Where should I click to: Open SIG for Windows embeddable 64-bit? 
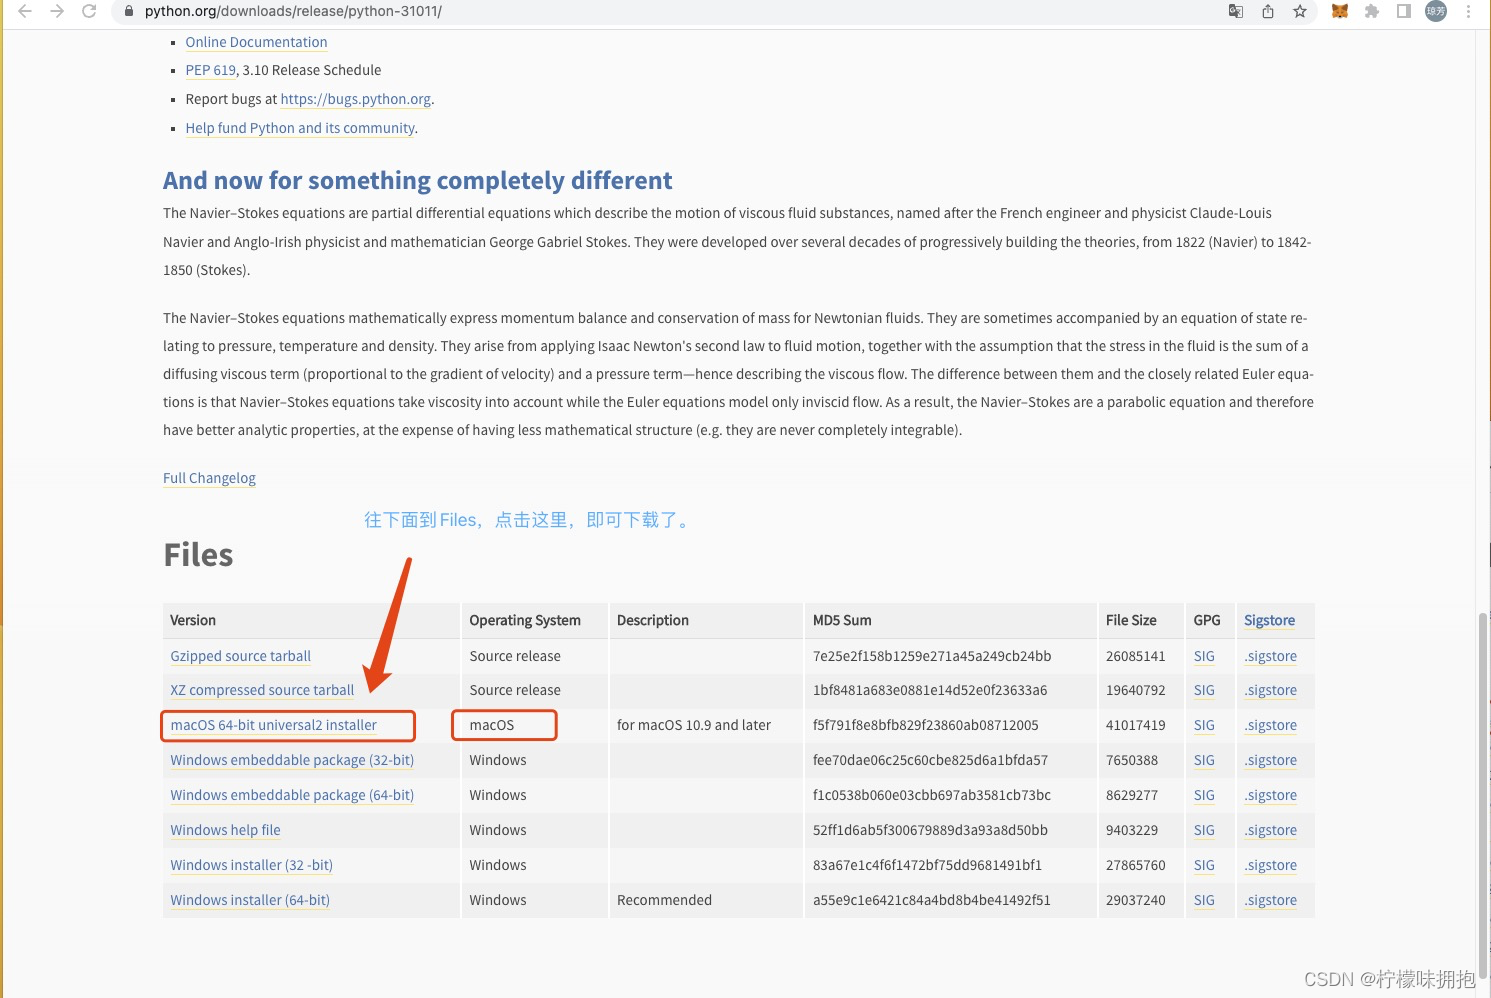coord(1204,795)
